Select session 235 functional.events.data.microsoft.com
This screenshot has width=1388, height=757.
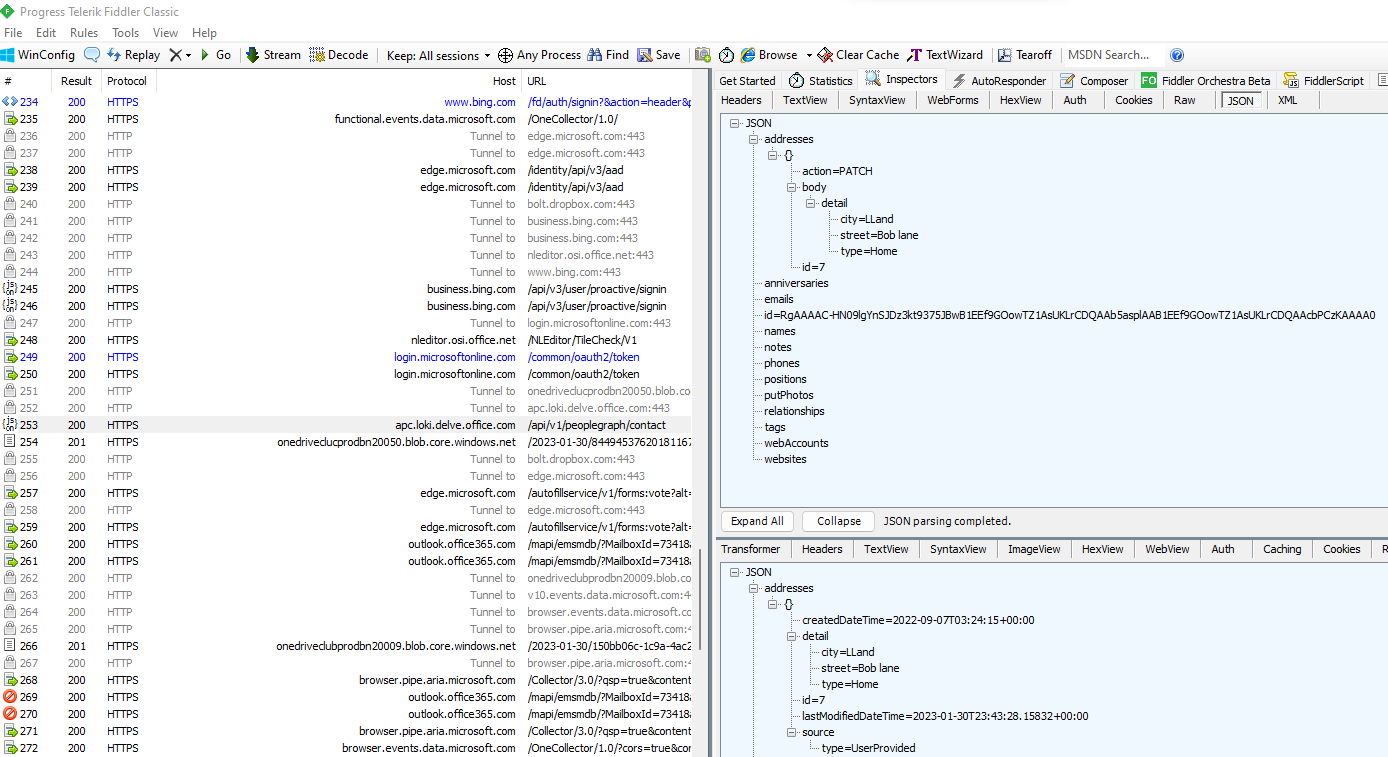(x=346, y=119)
